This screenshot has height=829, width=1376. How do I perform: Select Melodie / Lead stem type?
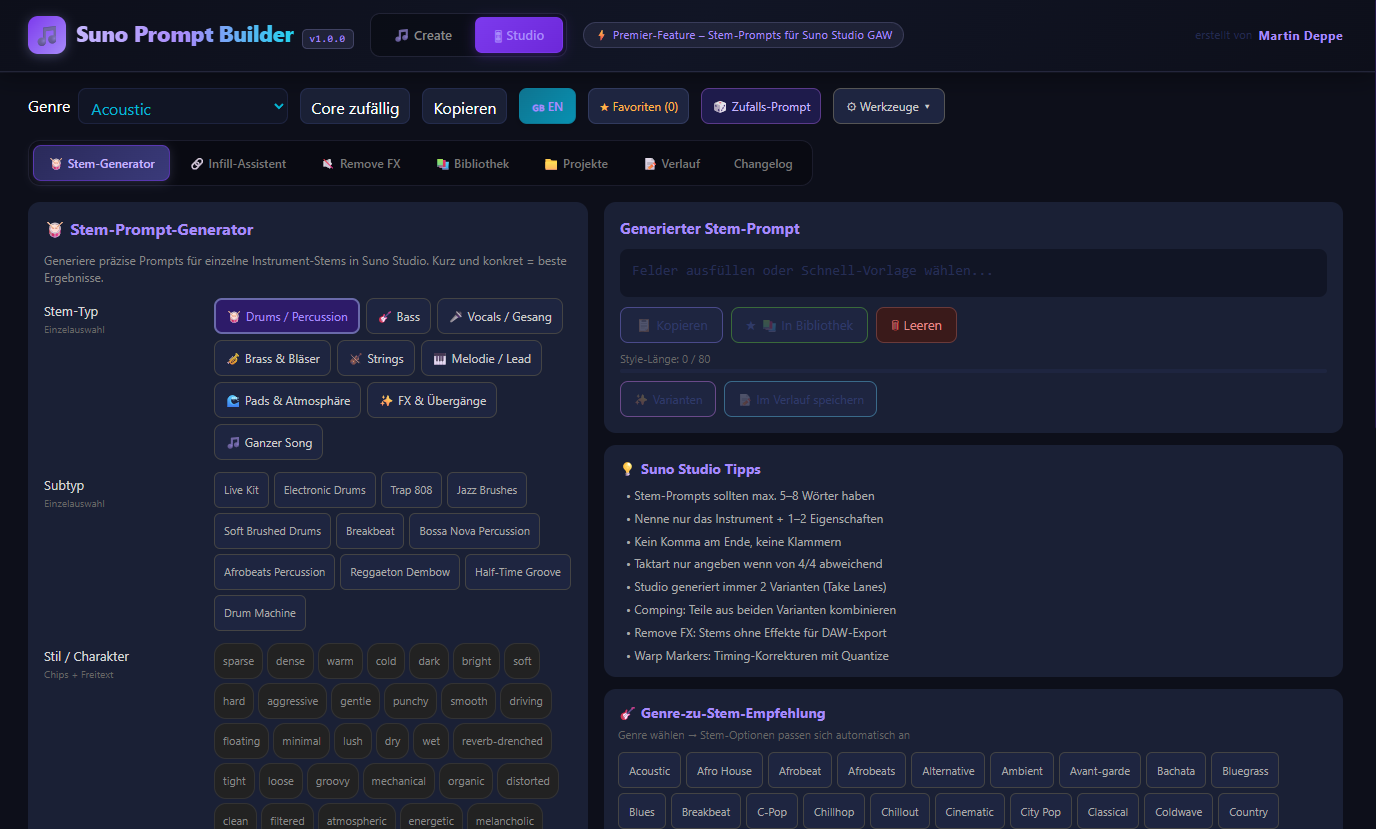(x=481, y=358)
